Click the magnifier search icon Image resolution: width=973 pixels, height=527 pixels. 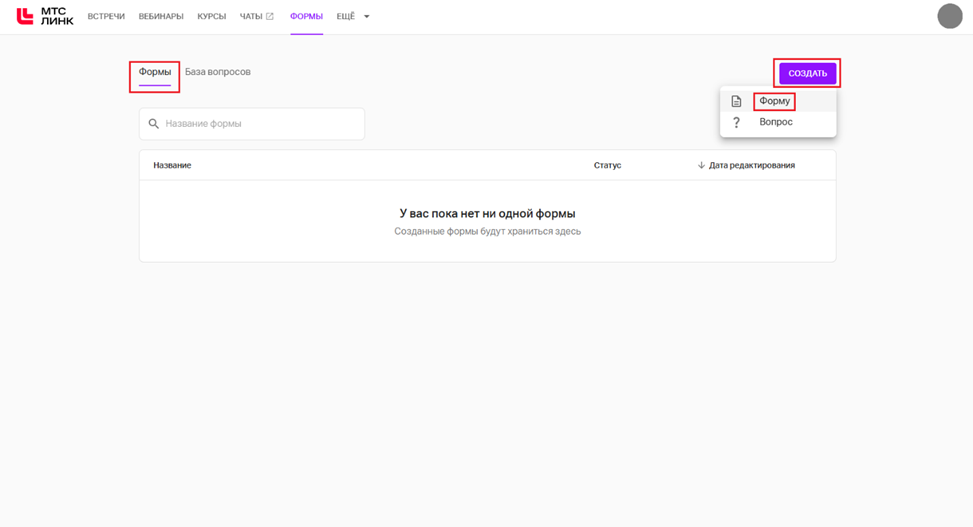[154, 124]
